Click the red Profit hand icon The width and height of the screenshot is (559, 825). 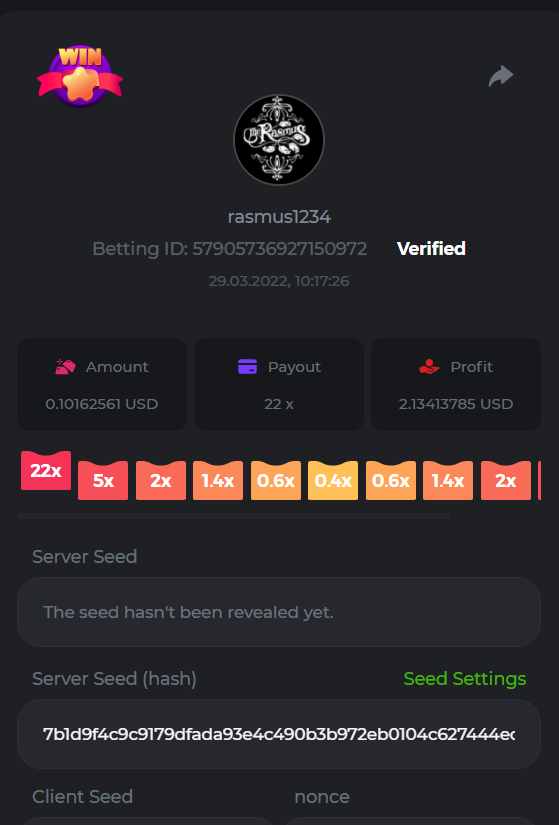point(429,366)
